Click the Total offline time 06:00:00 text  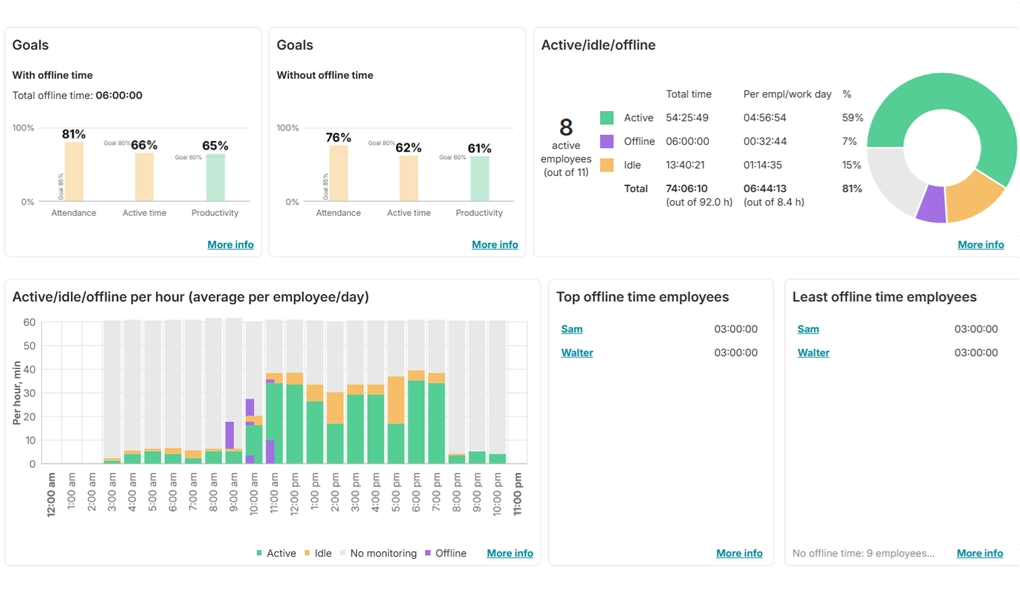[x=77, y=96]
